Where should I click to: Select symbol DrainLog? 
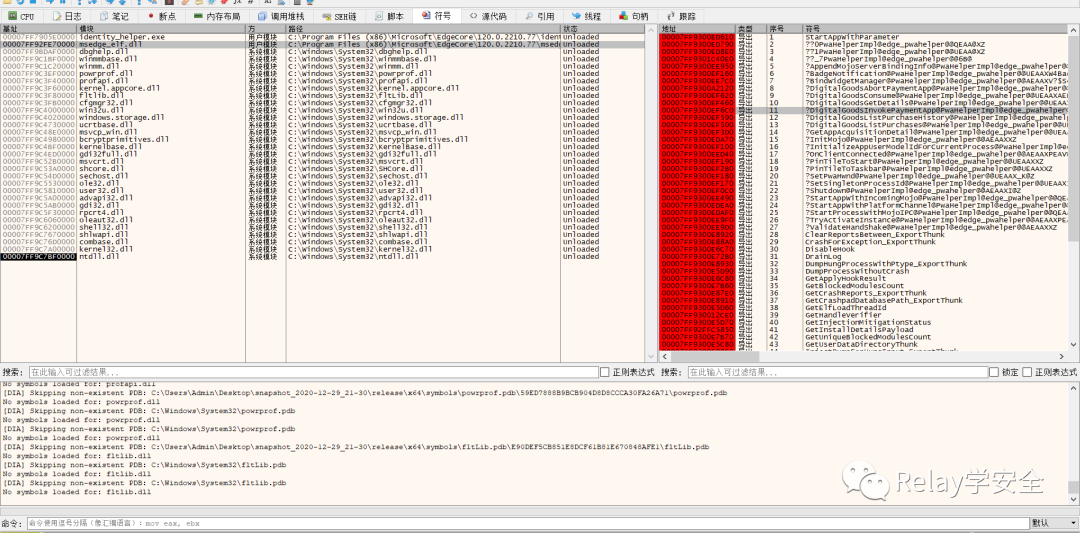tap(822, 257)
